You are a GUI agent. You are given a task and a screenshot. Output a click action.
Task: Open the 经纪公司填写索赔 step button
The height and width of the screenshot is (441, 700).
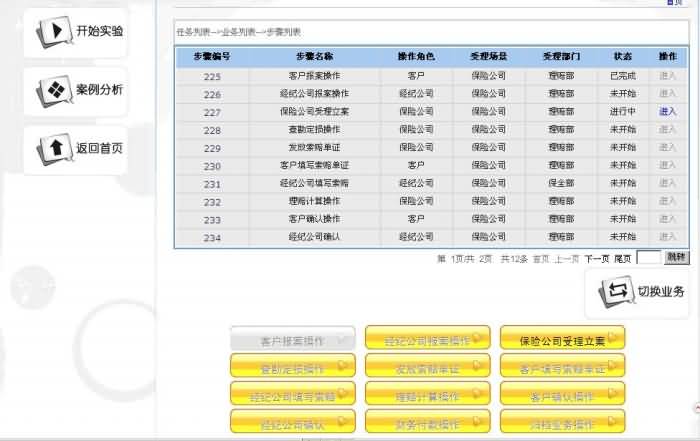(x=292, y=394)
